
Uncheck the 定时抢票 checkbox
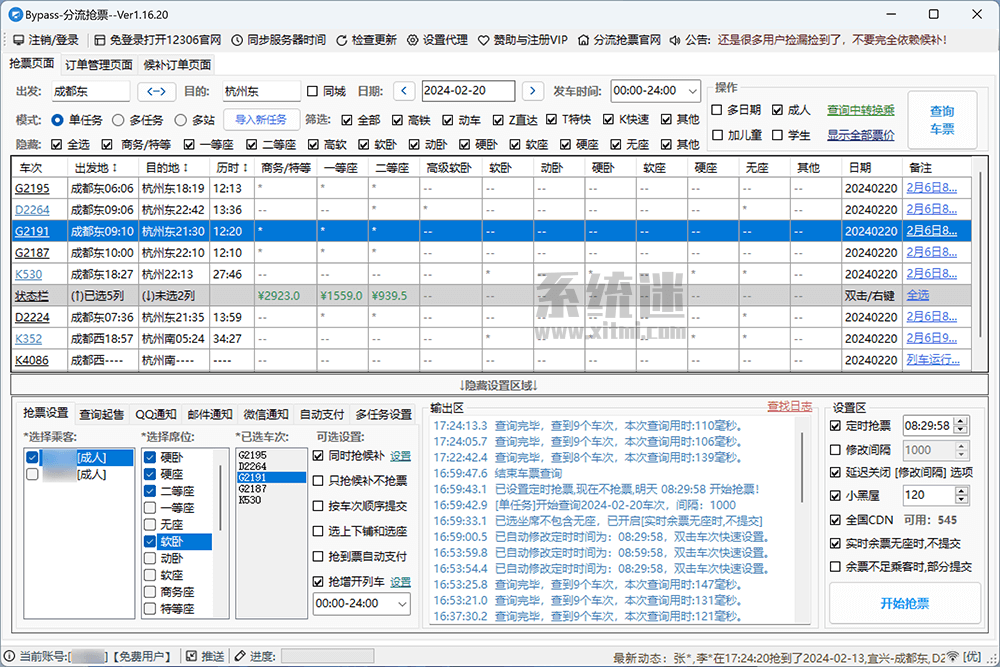point(835,425)
